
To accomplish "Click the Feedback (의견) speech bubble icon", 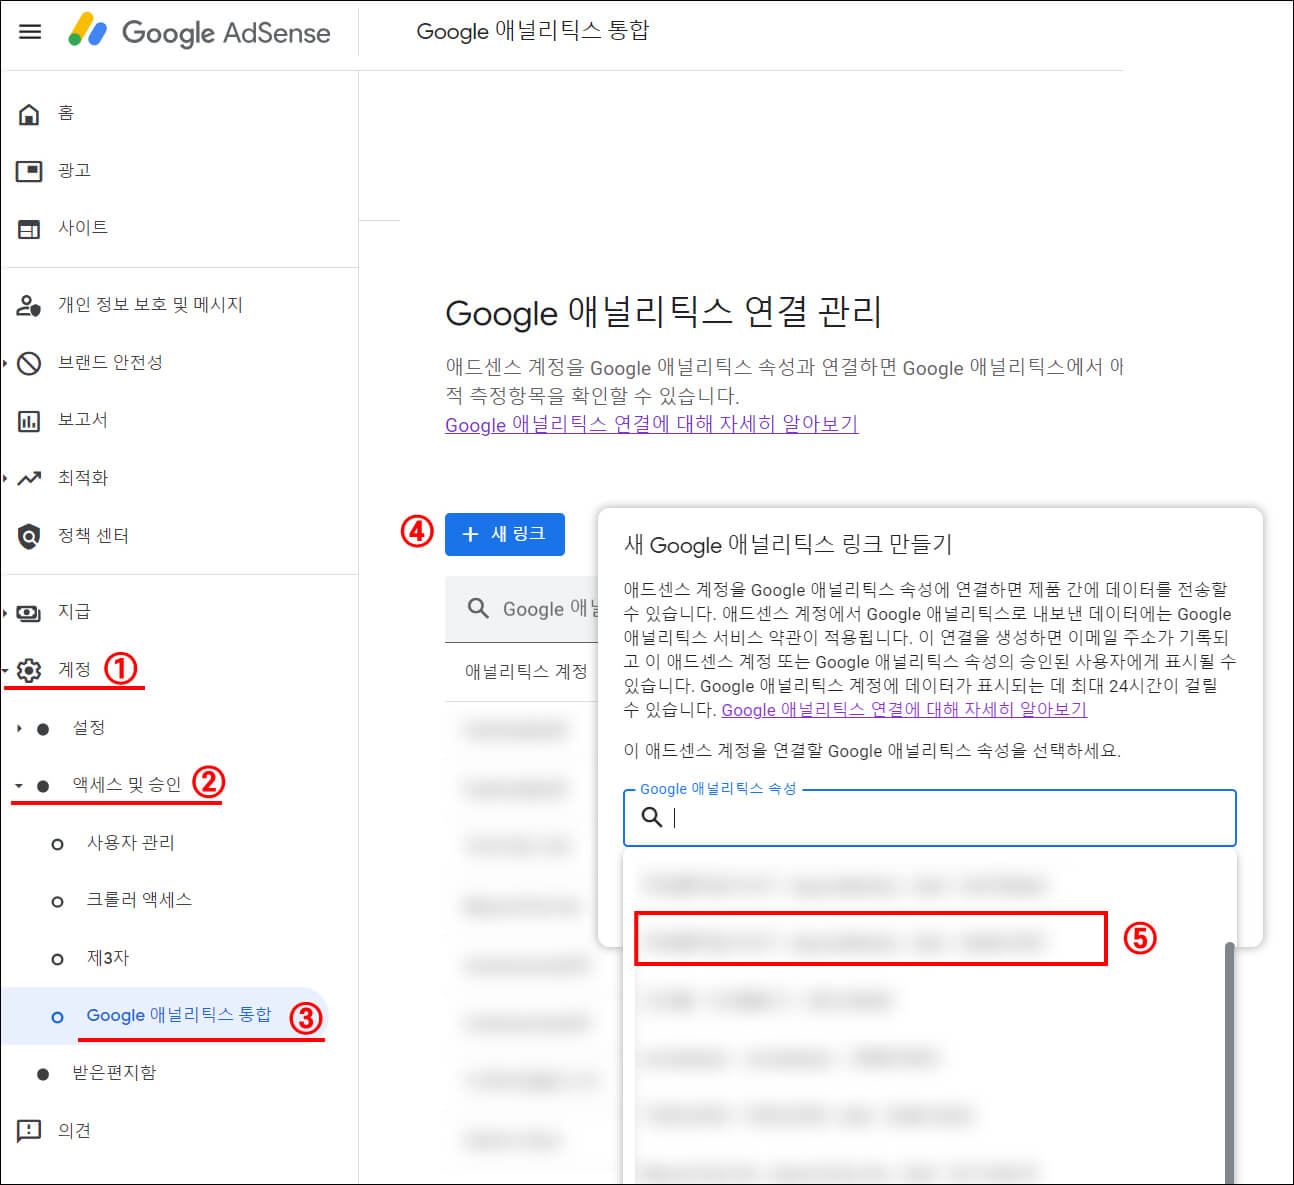I will point(29,1131).
